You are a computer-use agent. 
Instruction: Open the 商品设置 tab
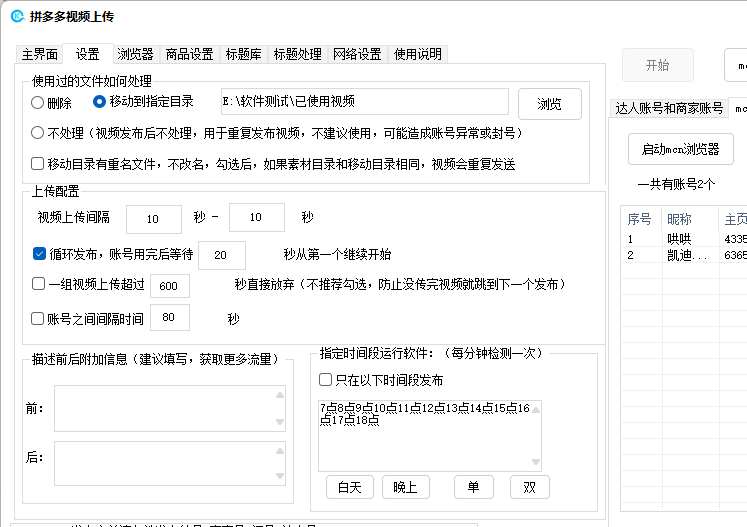pos(190,54)
